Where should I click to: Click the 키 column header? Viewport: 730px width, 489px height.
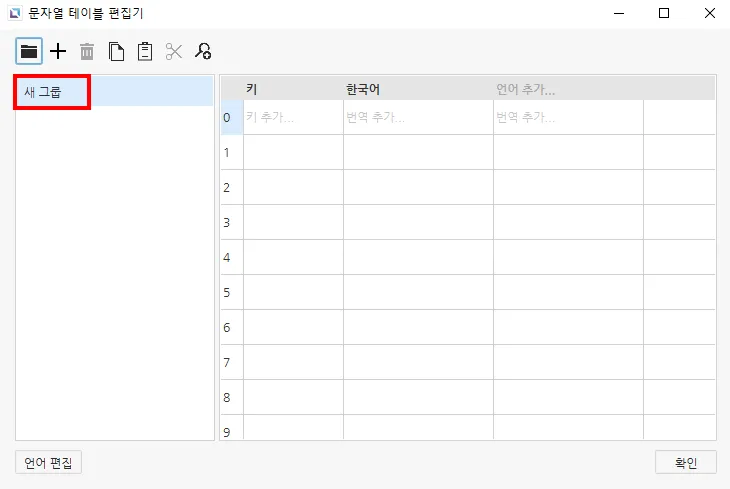coord(293,89)
